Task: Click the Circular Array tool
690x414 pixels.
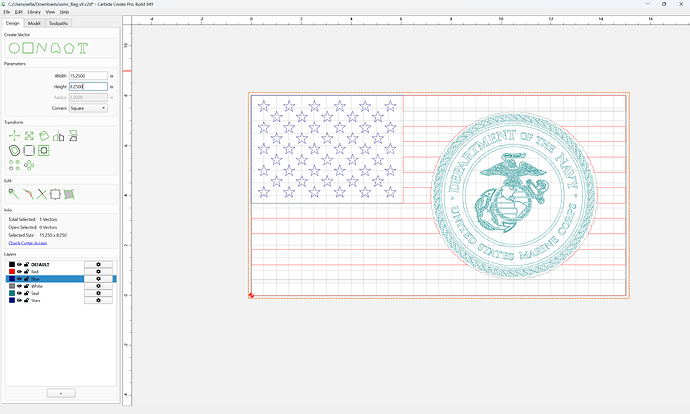Action: pyautogui.click(x=29, y=165)
